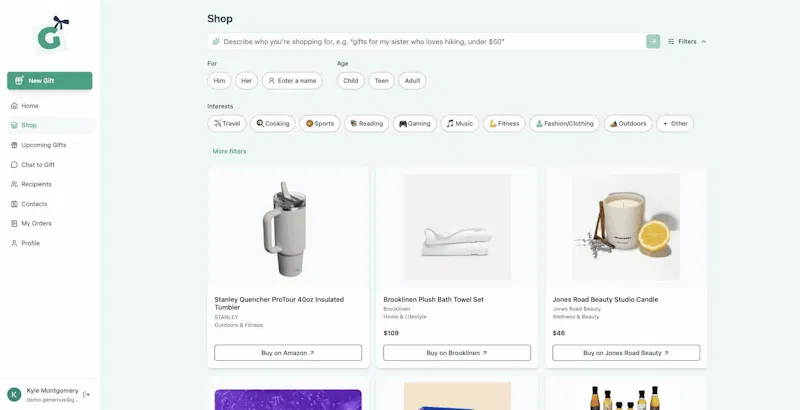800x410 pixels.
Task: Open the Stanley Quencher ProTour product title
Action: coord(279,303)
